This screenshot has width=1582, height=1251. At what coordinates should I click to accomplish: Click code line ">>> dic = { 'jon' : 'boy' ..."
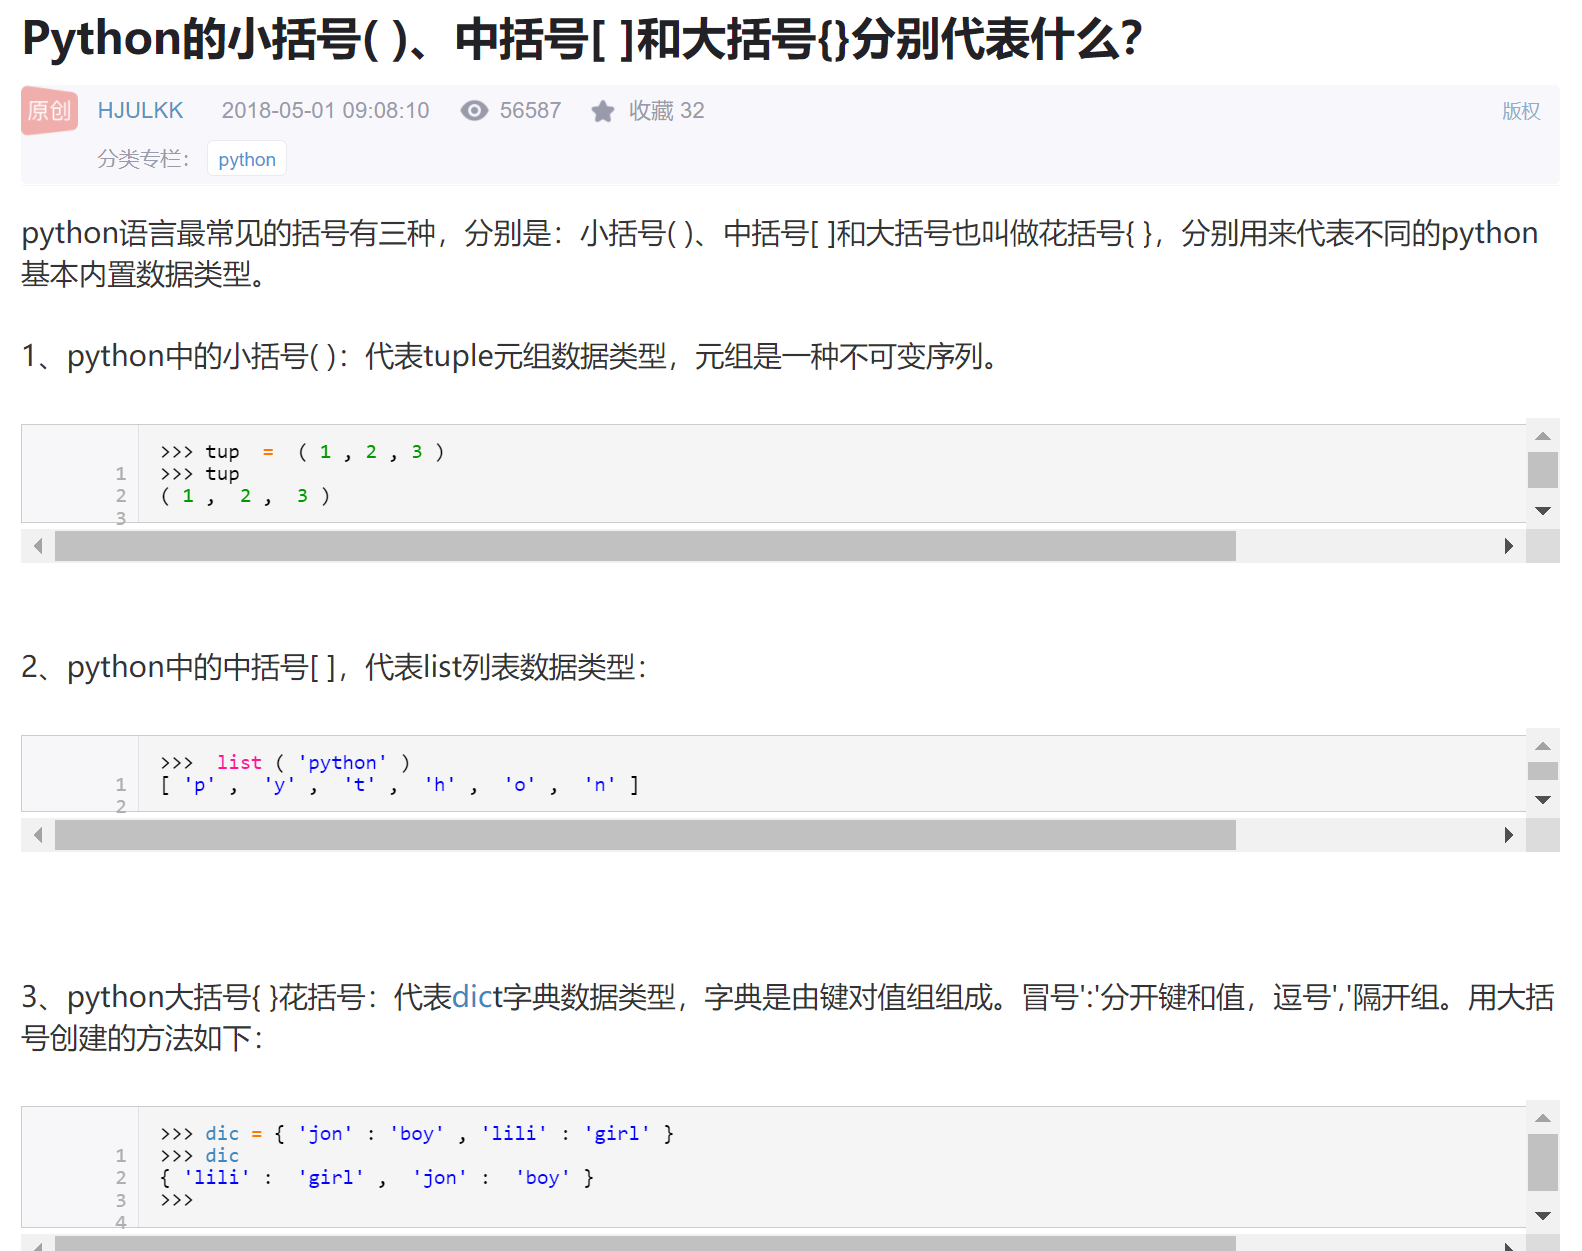click(417, 1134)
